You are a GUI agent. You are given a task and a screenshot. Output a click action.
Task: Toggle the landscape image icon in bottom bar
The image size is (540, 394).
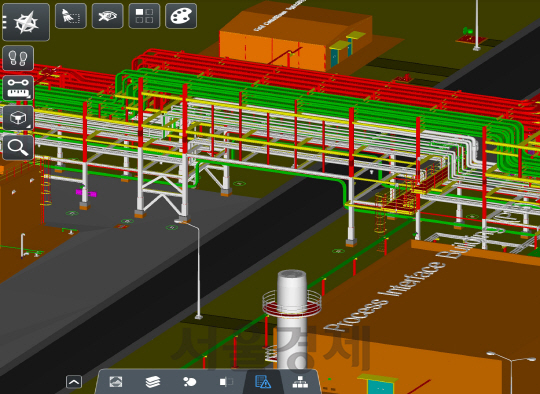tap(116, 382)
